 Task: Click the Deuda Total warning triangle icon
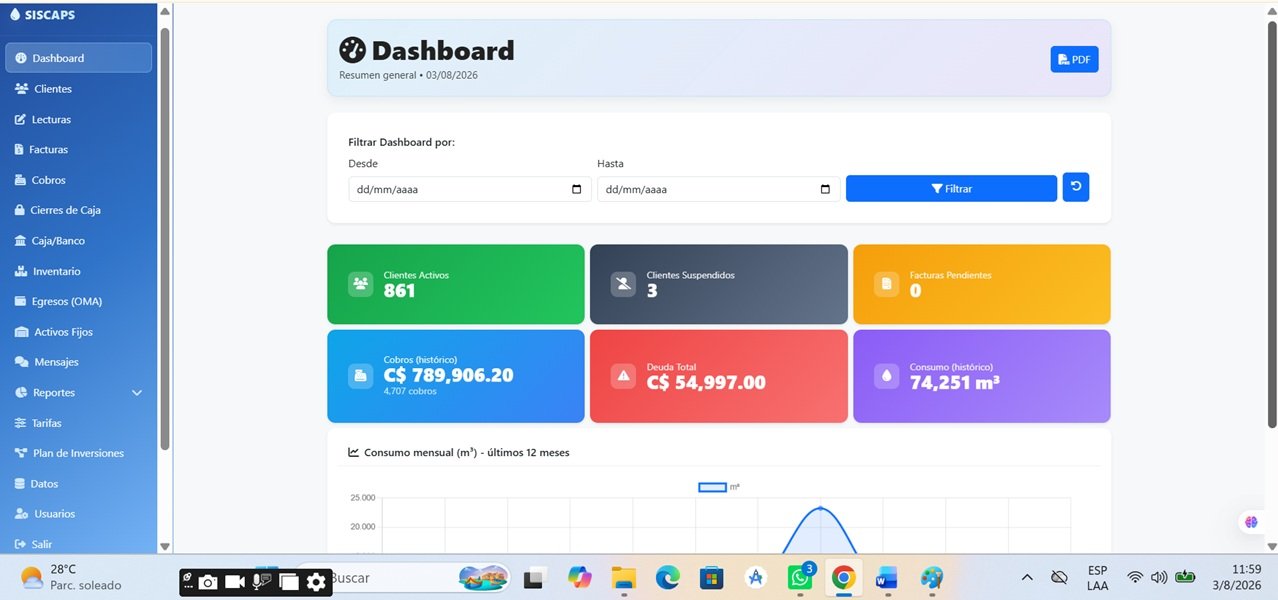pos(623,375)
